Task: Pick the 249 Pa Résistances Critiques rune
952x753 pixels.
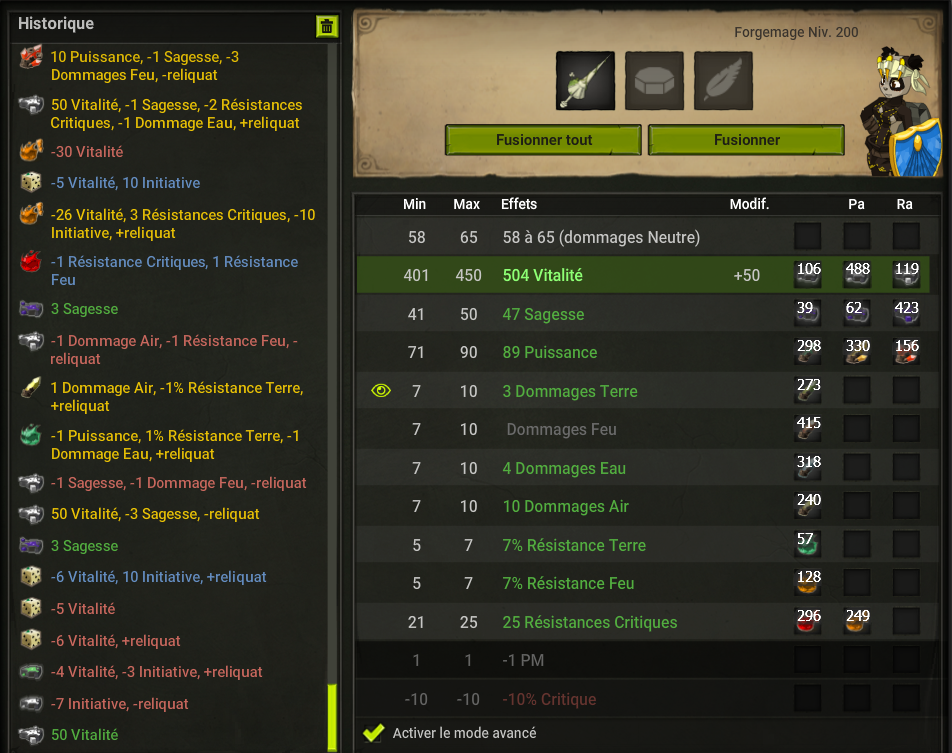Action: click(857, 622)
